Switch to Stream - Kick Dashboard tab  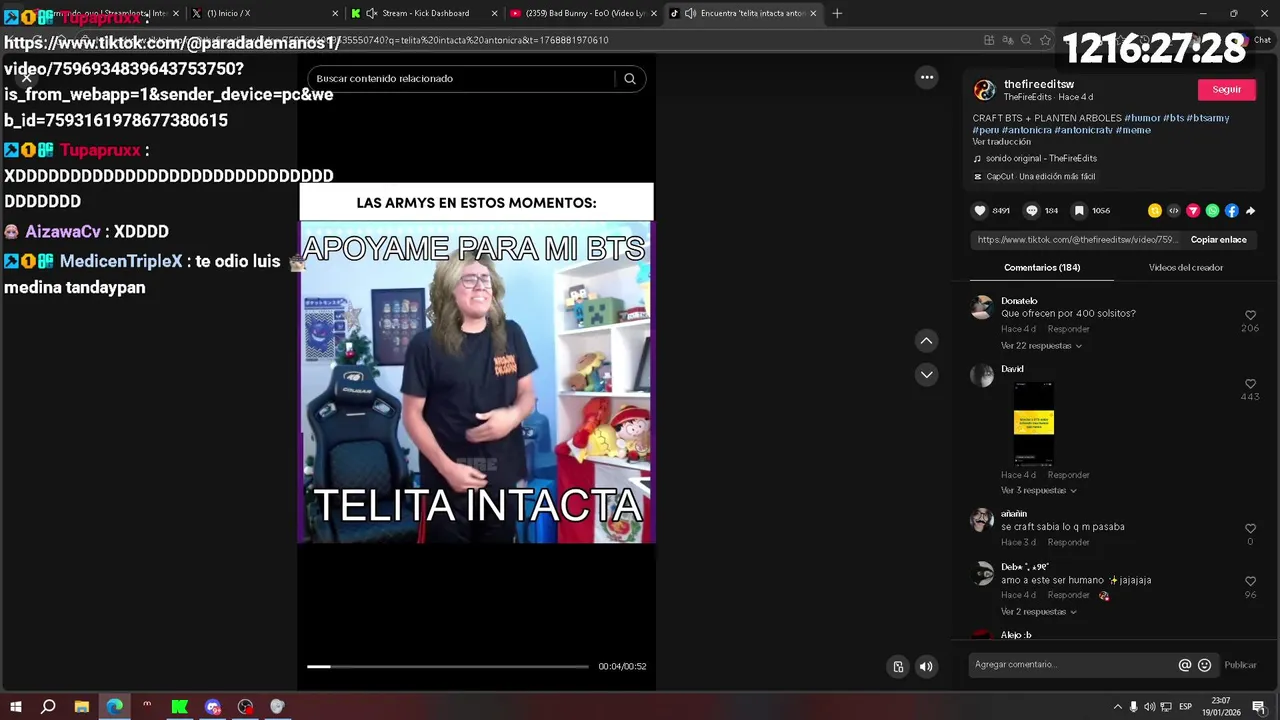(x=423, y=13)
